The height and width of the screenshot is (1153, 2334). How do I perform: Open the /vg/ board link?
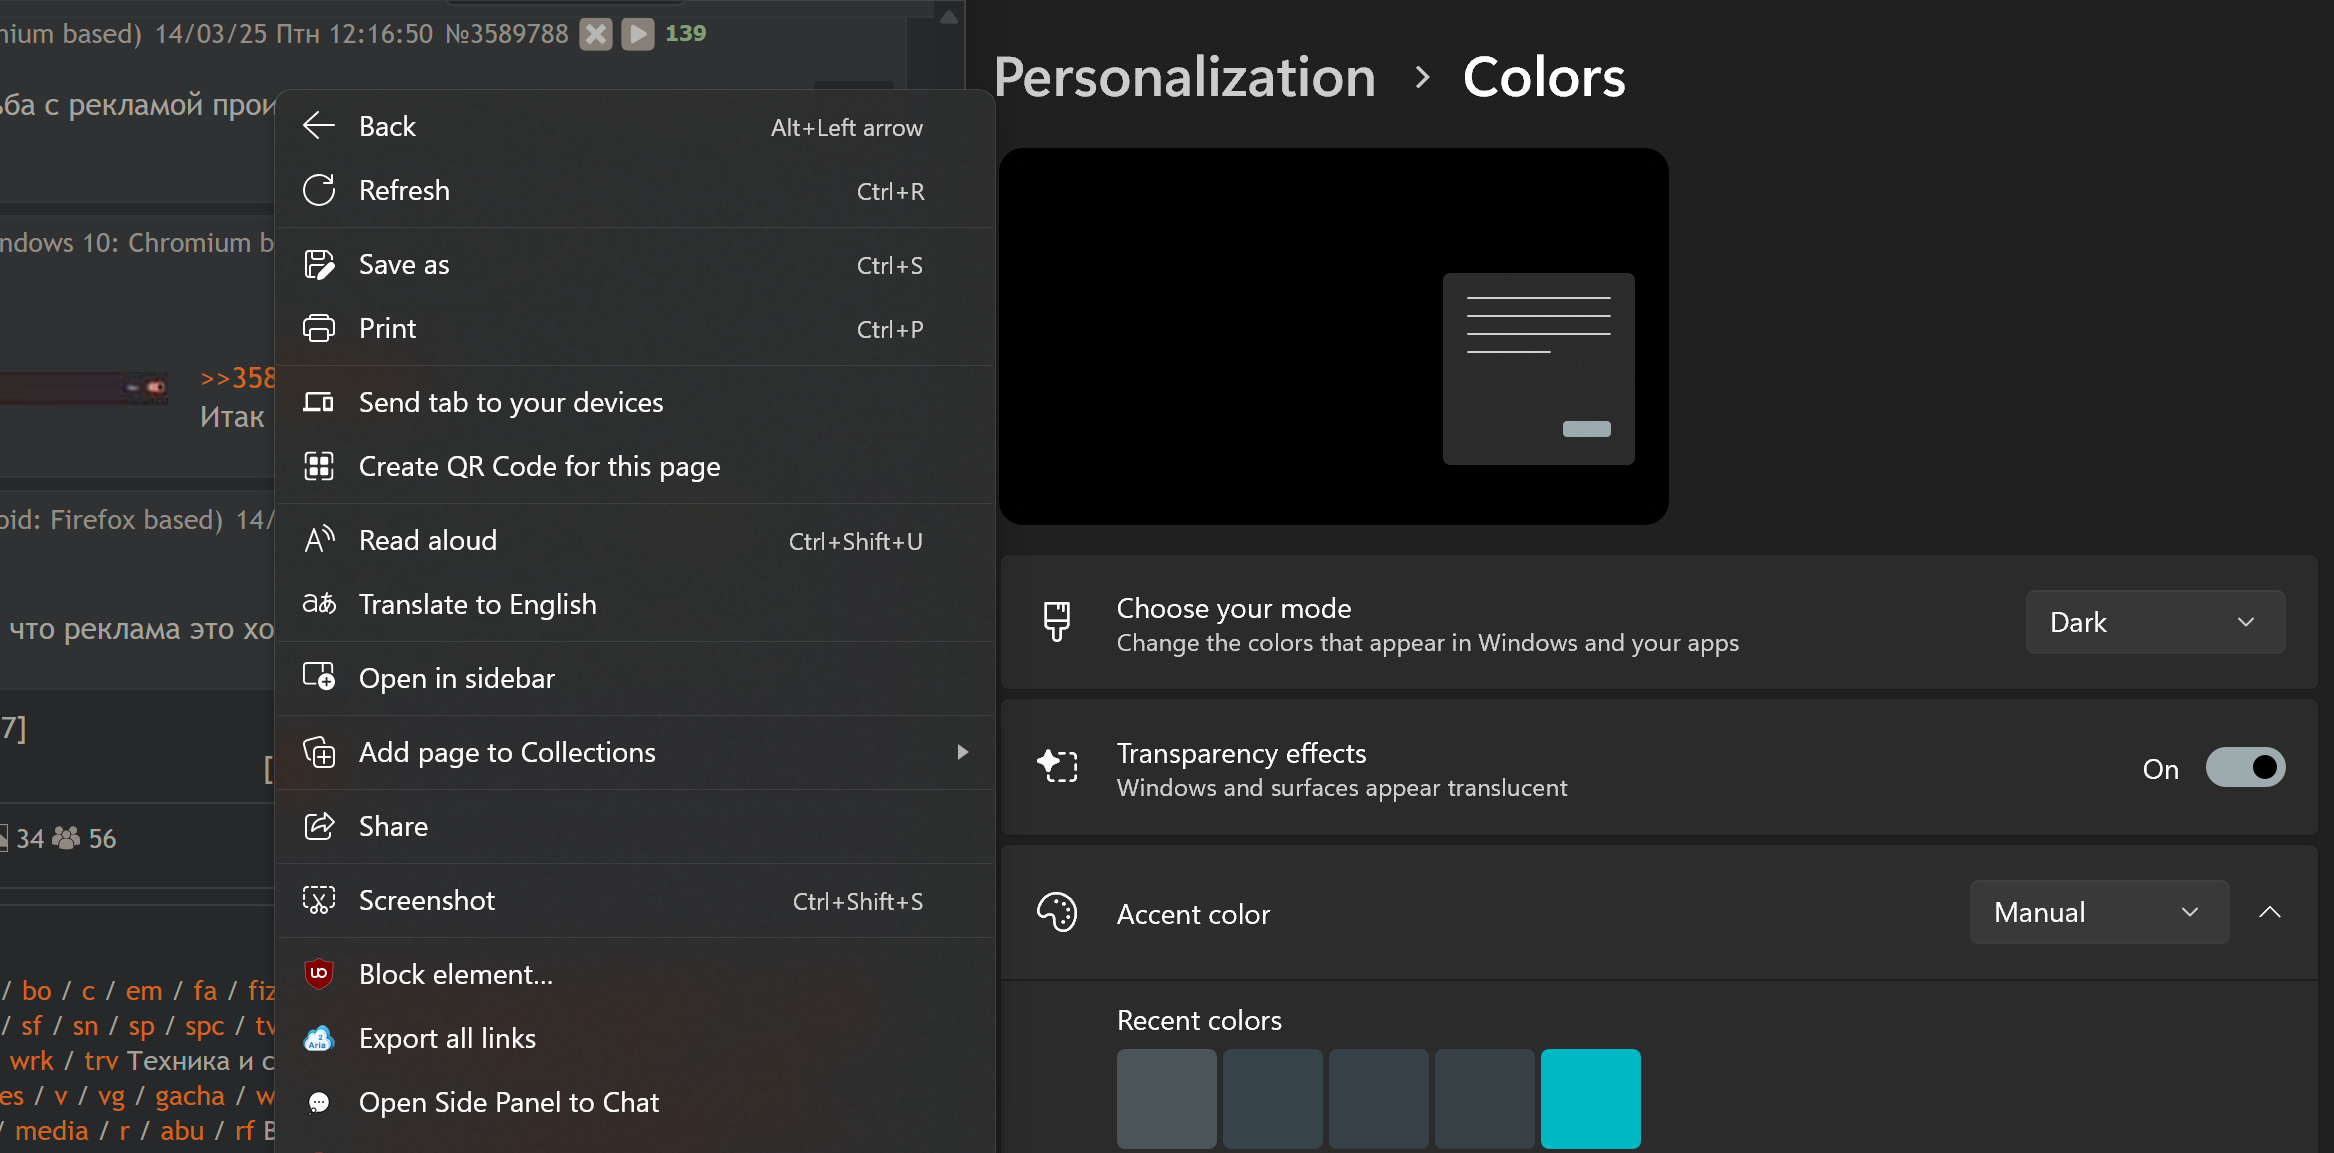click(111, 1096)
